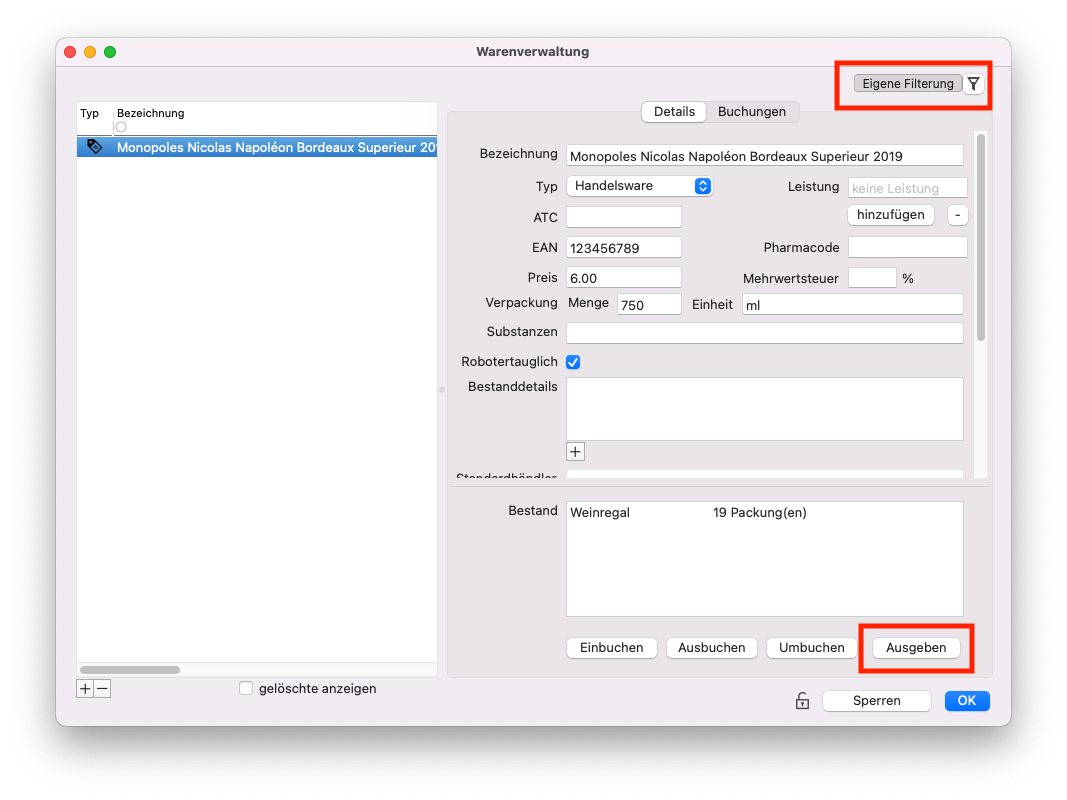Viewport: 1067px width, 800px height.
Task: Toggle Robotertauglich checkbox
Action: (x=573, y=362)
